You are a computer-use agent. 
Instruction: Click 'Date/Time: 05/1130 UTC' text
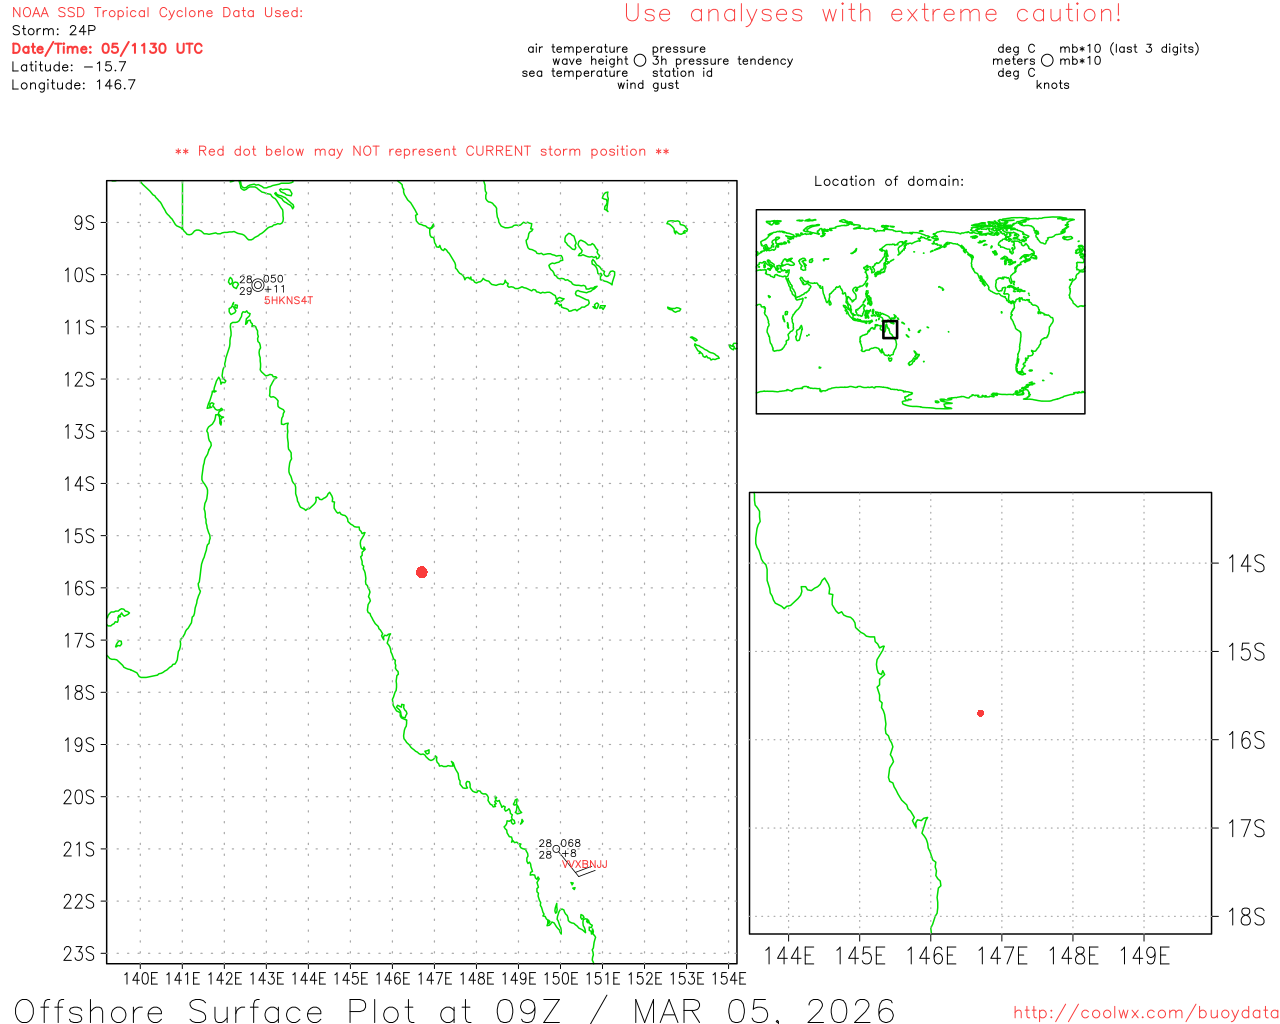(107, 49)
